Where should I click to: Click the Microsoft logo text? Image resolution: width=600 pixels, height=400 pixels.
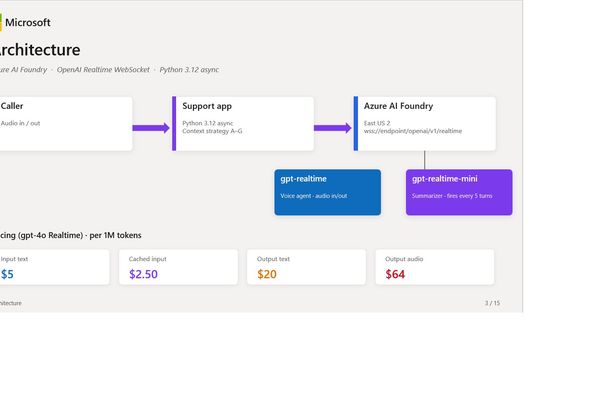coord(28,23)
